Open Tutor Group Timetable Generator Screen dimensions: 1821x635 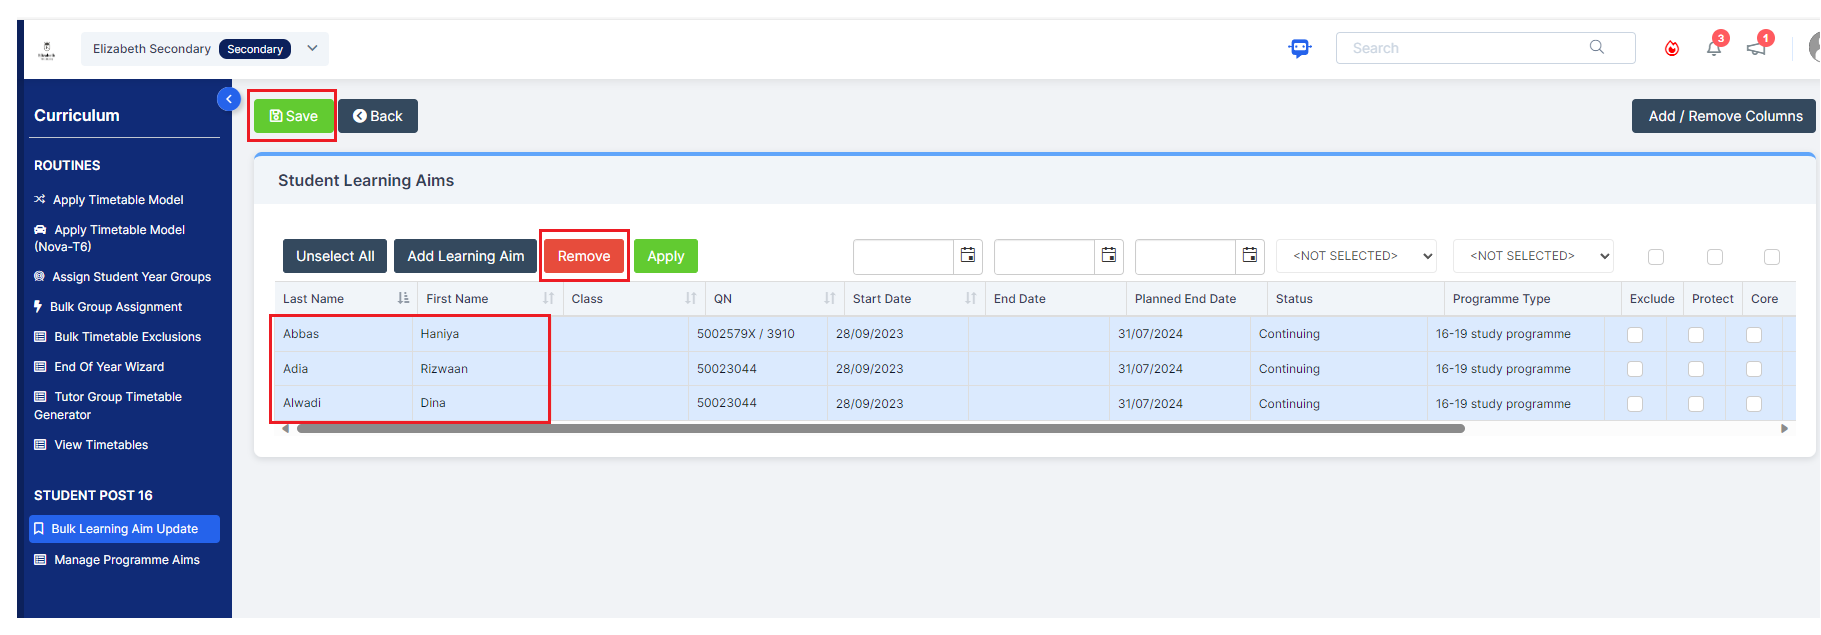(x=108, y=406)
